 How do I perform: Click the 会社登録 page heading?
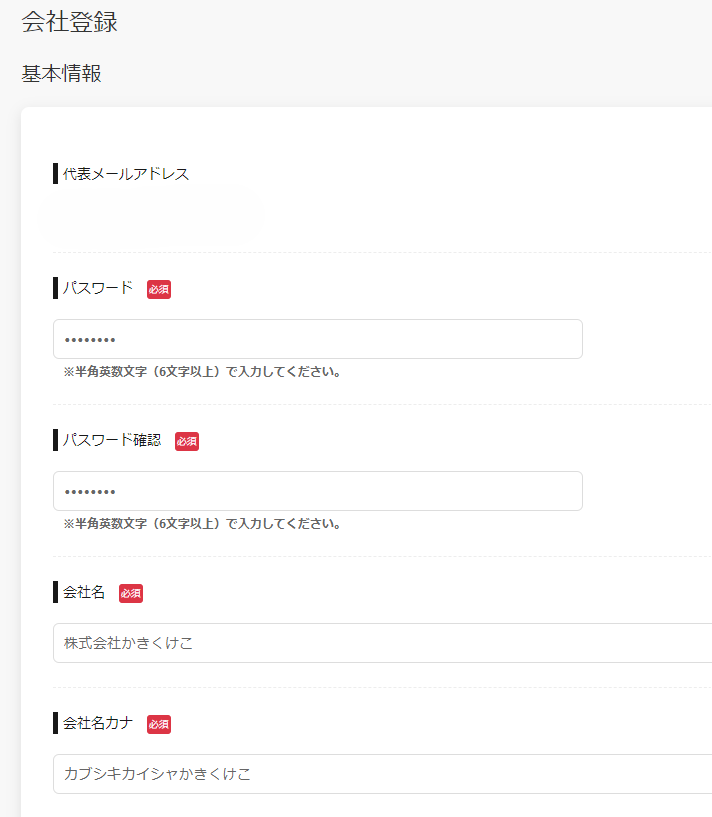click(69, 22)
